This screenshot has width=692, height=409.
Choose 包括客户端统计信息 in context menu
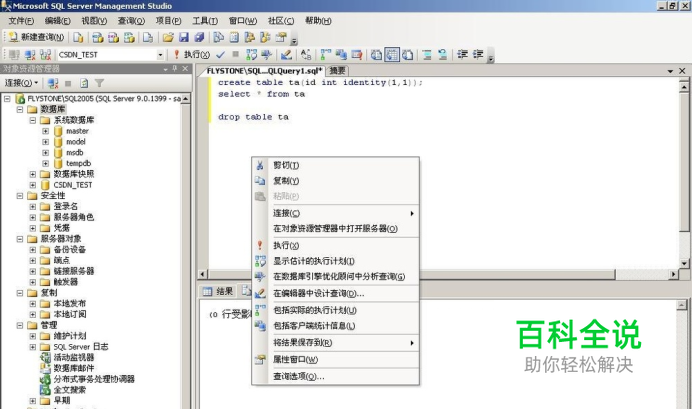click(335, 326)
